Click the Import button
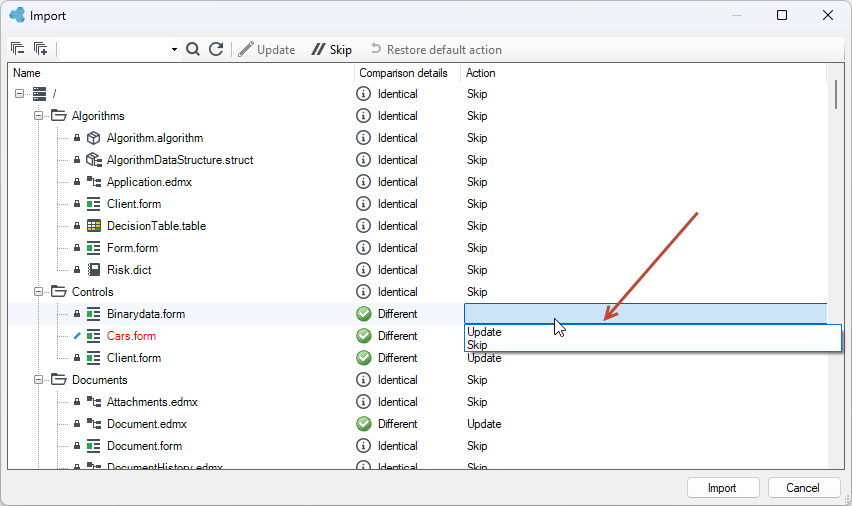The image size is (852, 506). [723, 488]
